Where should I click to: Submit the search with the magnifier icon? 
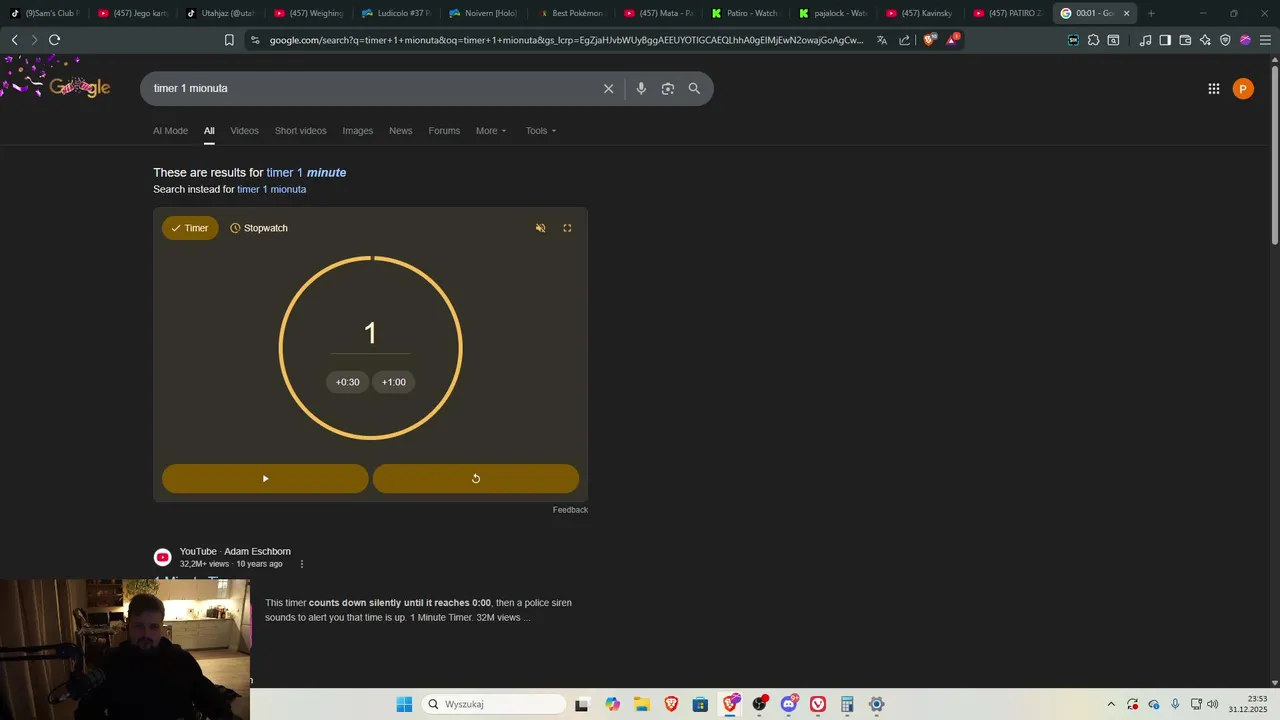click(694, 88)
